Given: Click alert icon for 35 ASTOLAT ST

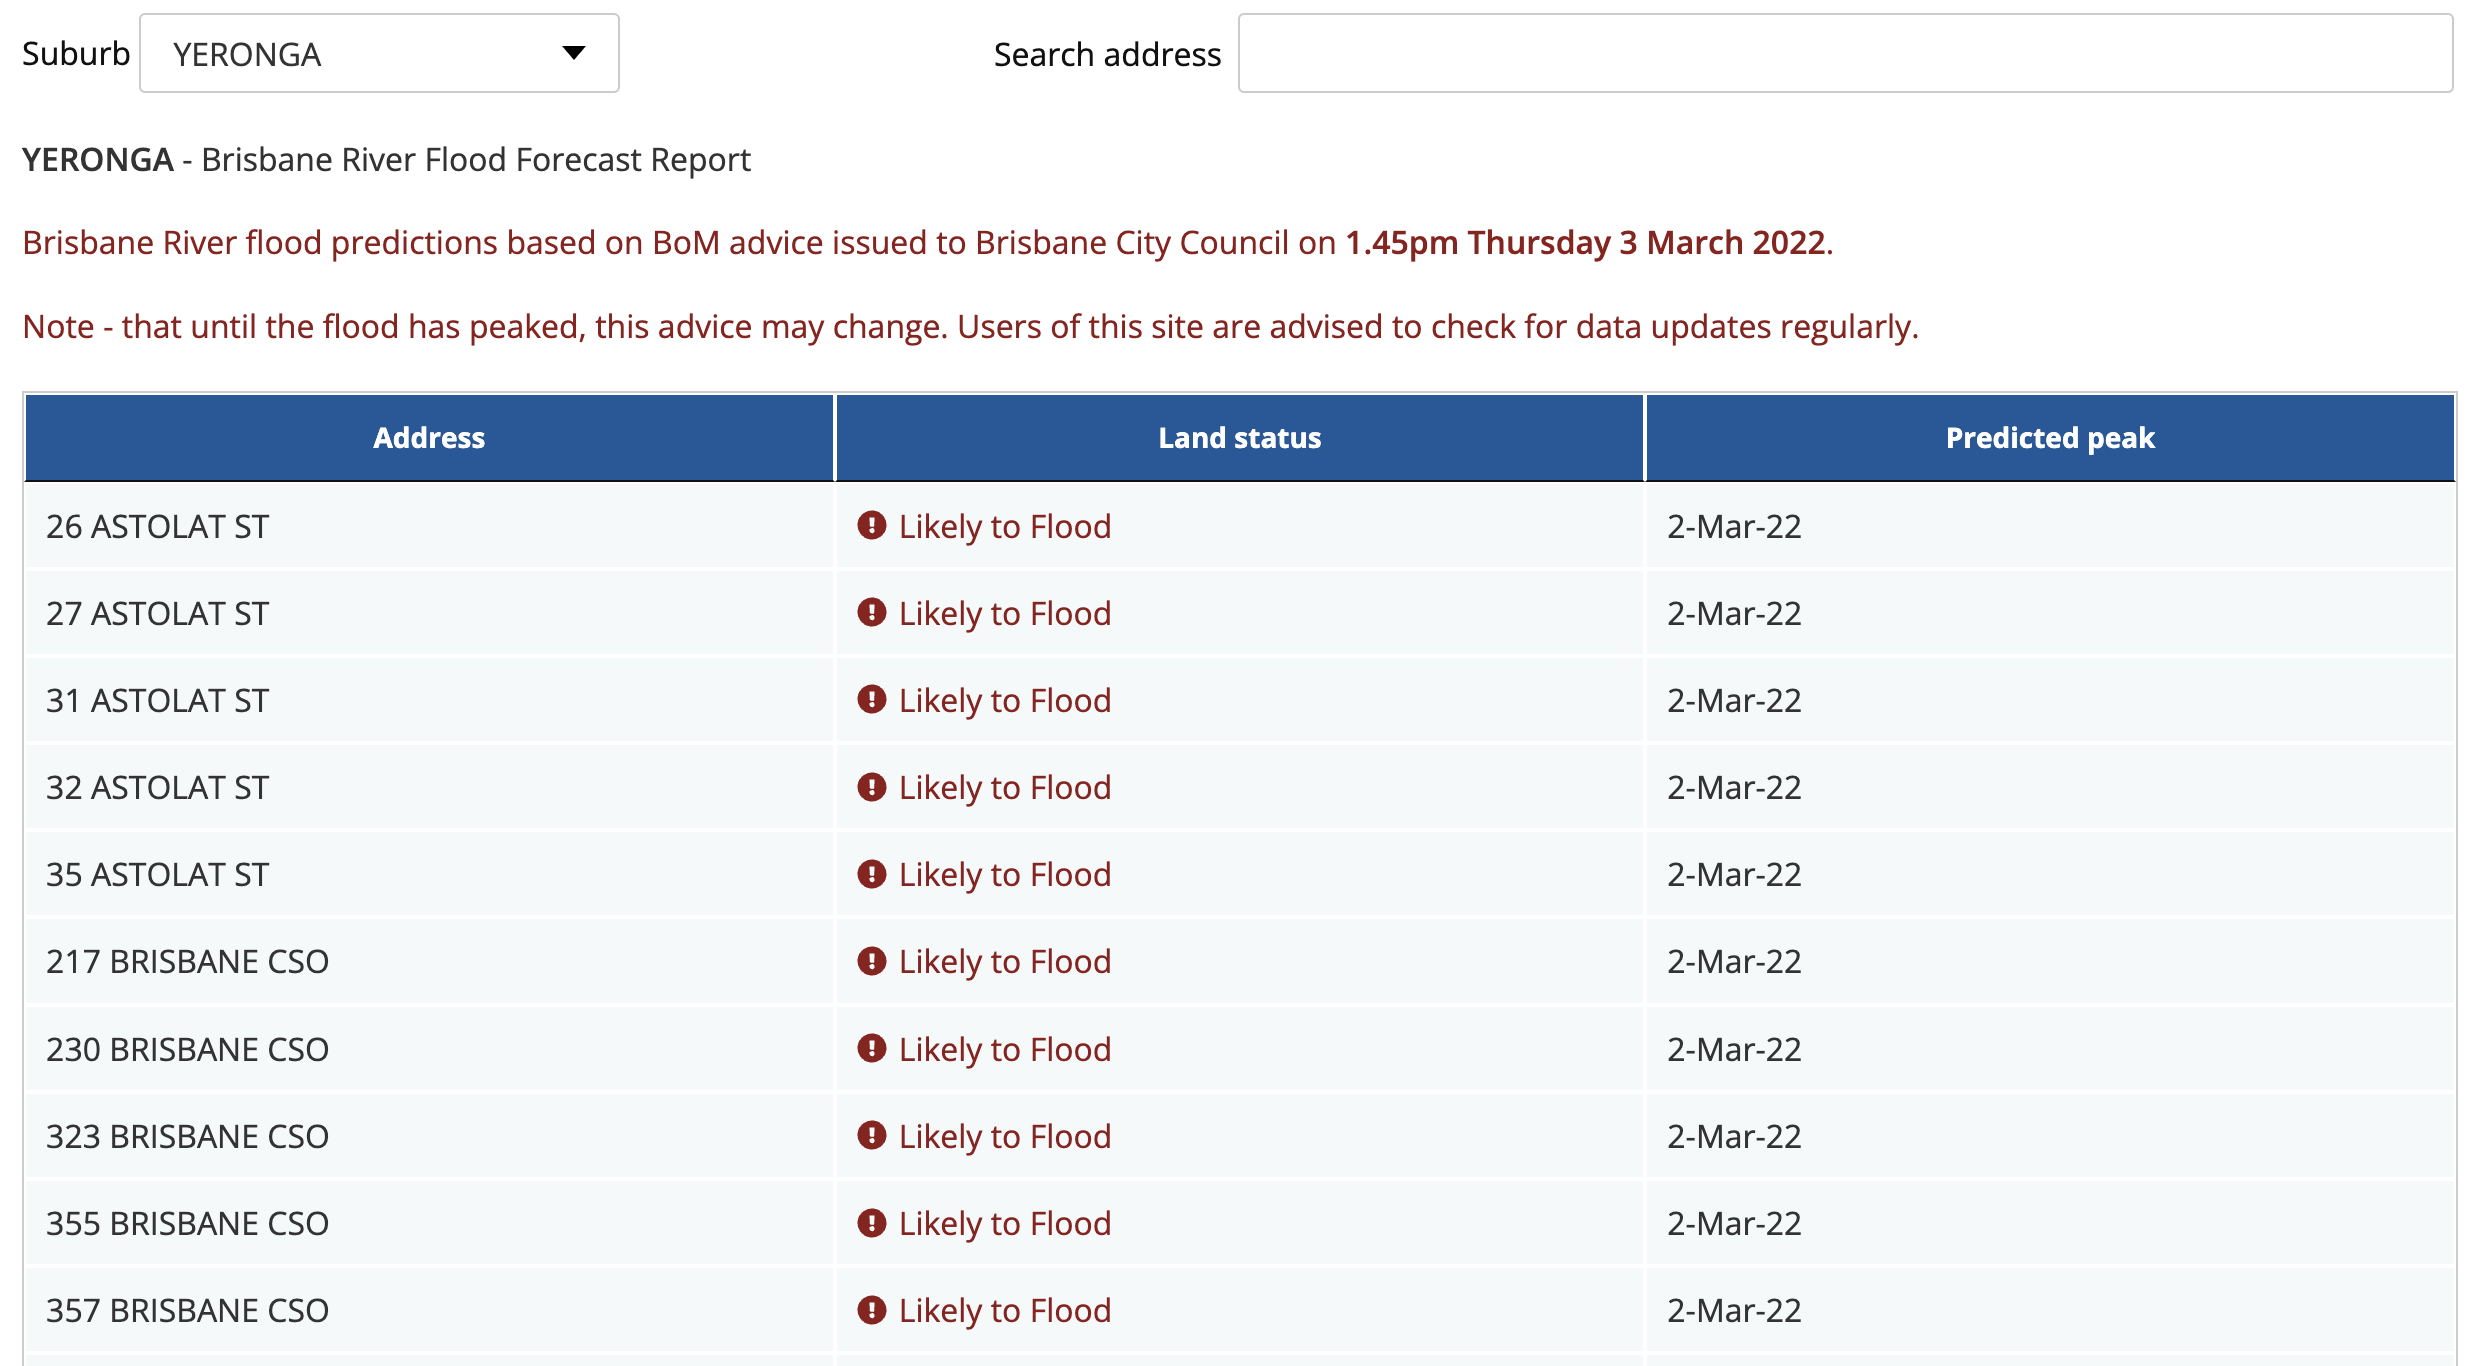Looking at the screenshot, I should (x=872, y=874).
